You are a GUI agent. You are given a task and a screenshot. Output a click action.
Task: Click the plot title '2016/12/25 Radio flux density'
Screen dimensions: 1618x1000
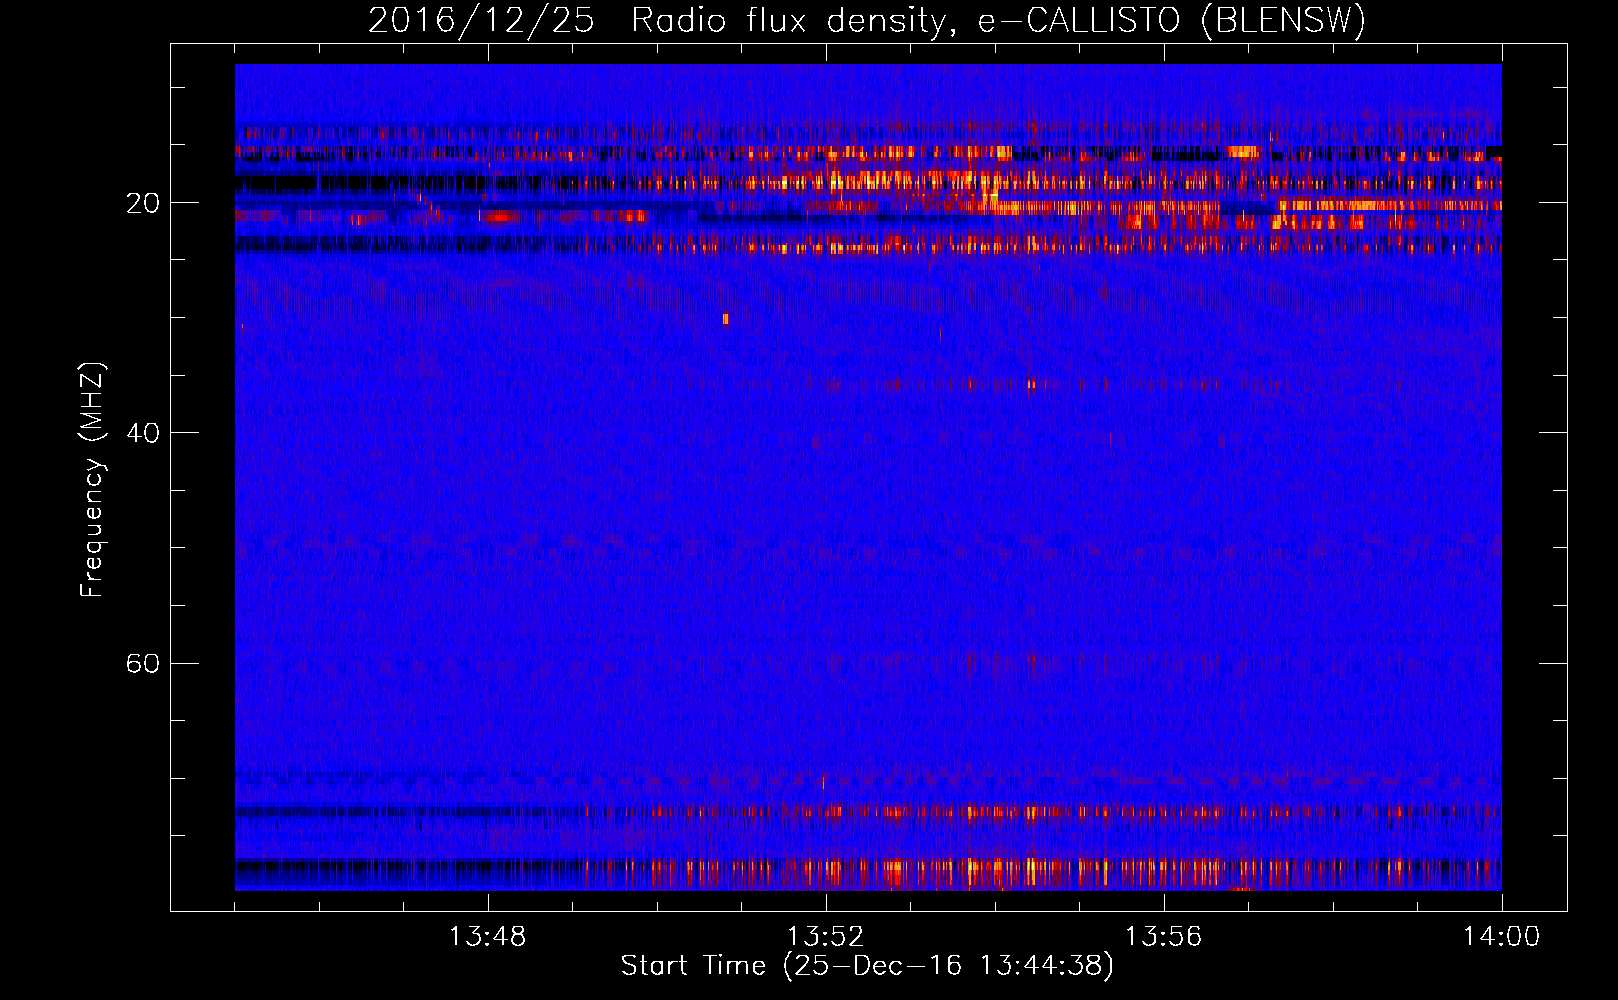pos(867,20)
